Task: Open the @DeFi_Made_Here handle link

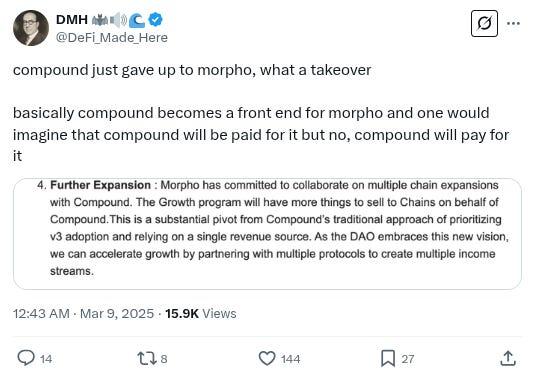Action: point(111,38)
